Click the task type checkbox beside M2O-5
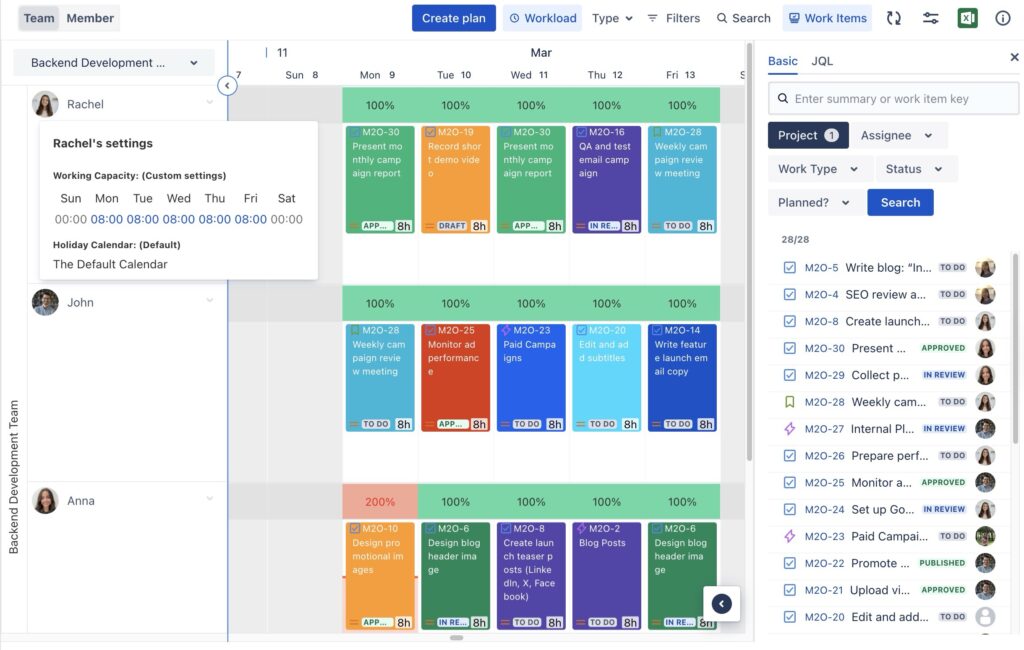 pos(790,267)
